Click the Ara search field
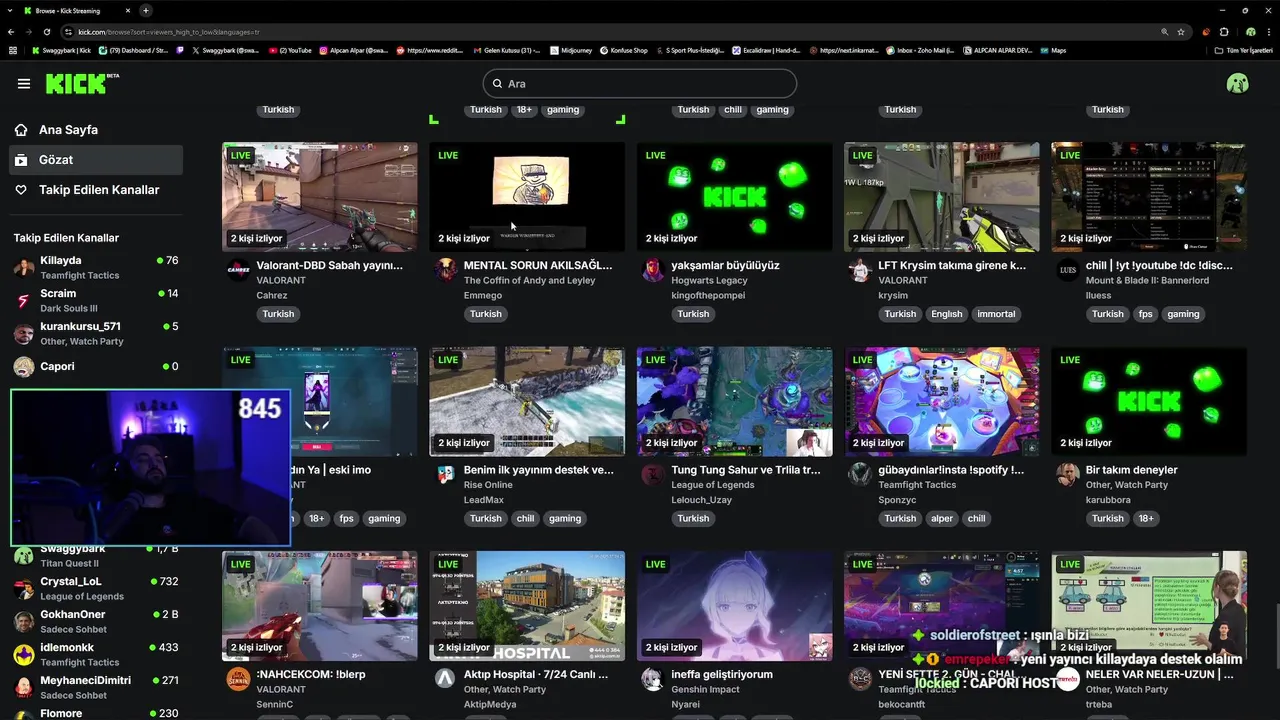The image size is (1280, 720). pyautogui.click(x=640, y=84)
